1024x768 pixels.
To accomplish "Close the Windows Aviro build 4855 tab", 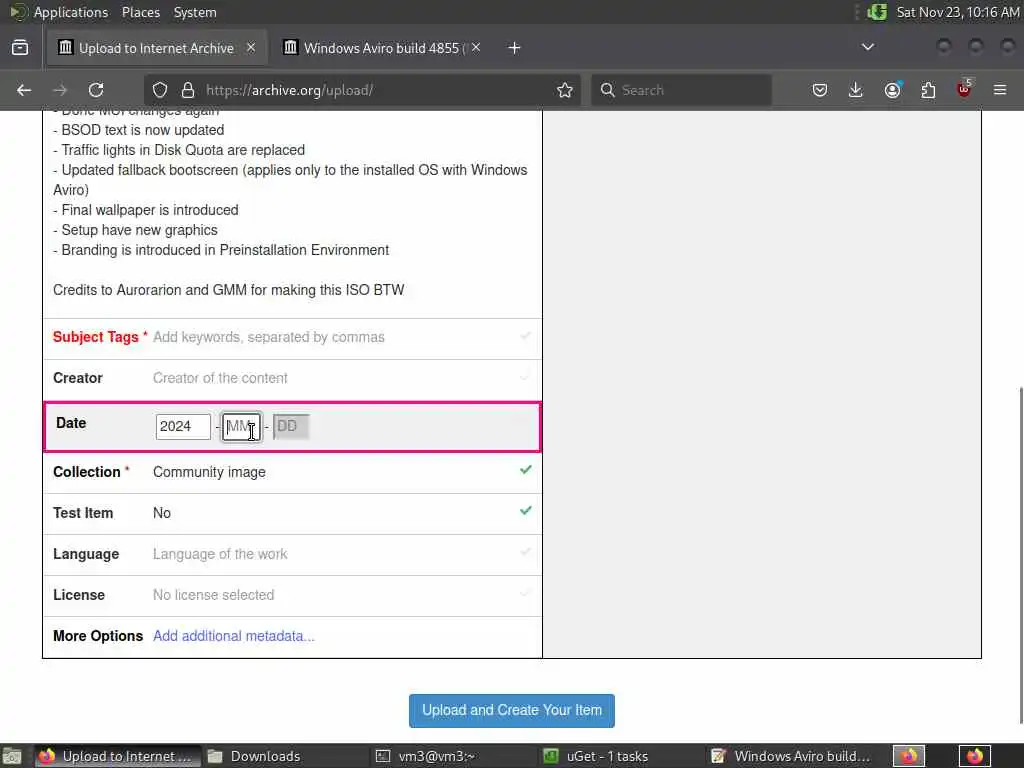I will click(476, 47).
